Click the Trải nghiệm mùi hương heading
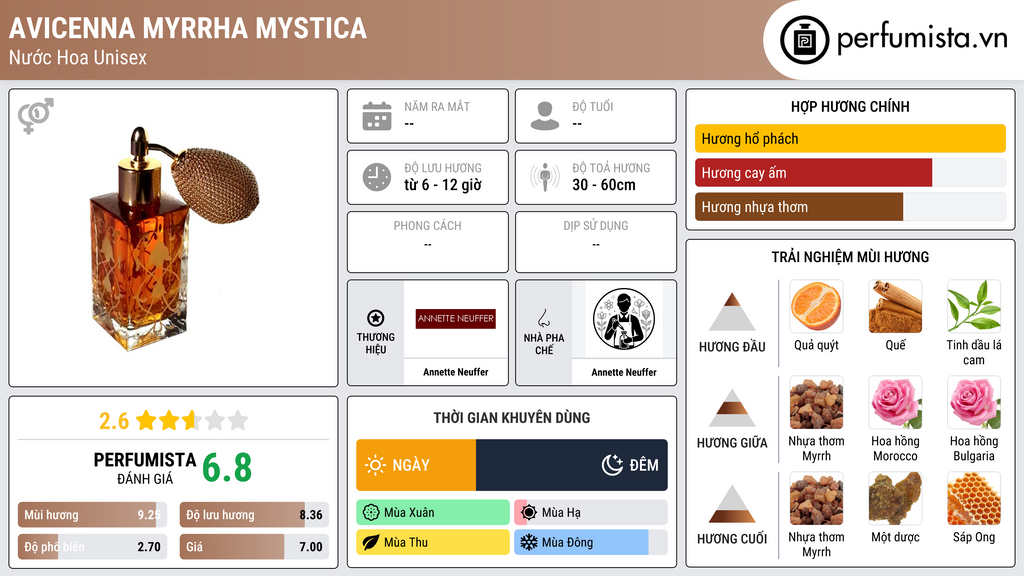The width and height of the screenshot is (1024, 576). [x=850, y=257]
